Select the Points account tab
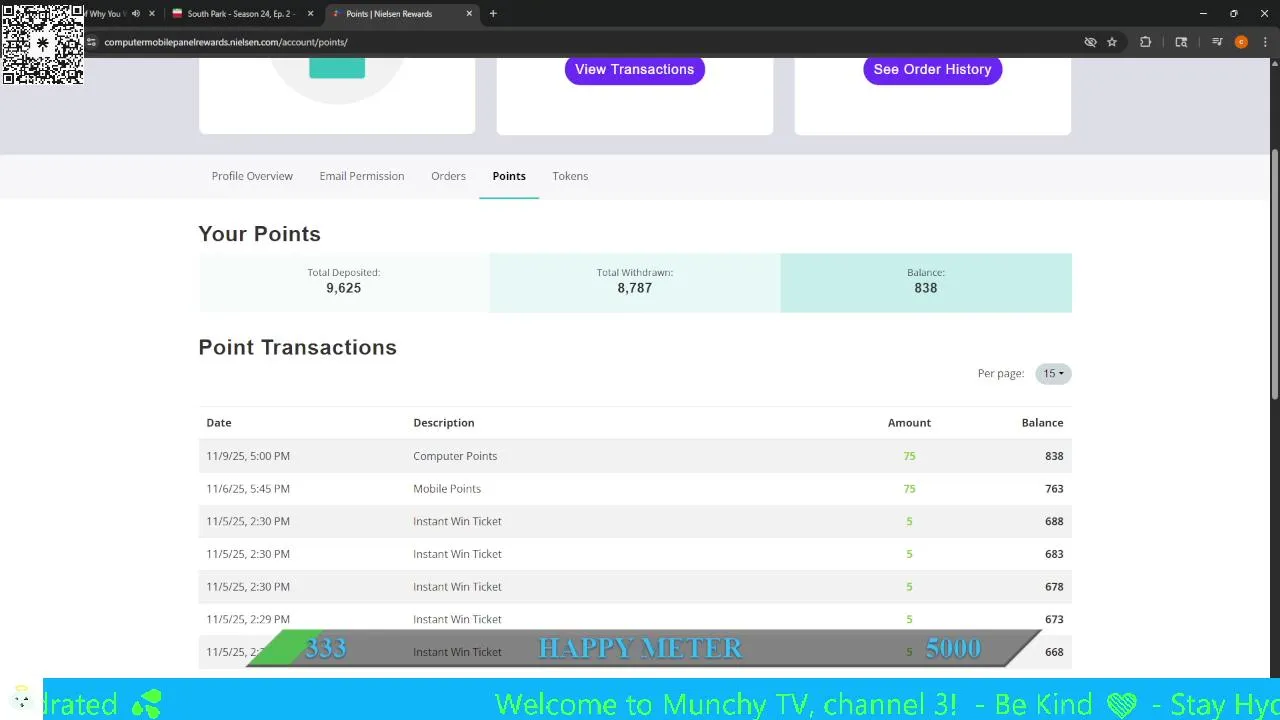Viewport: 1280px width, 720px height. 509,176
